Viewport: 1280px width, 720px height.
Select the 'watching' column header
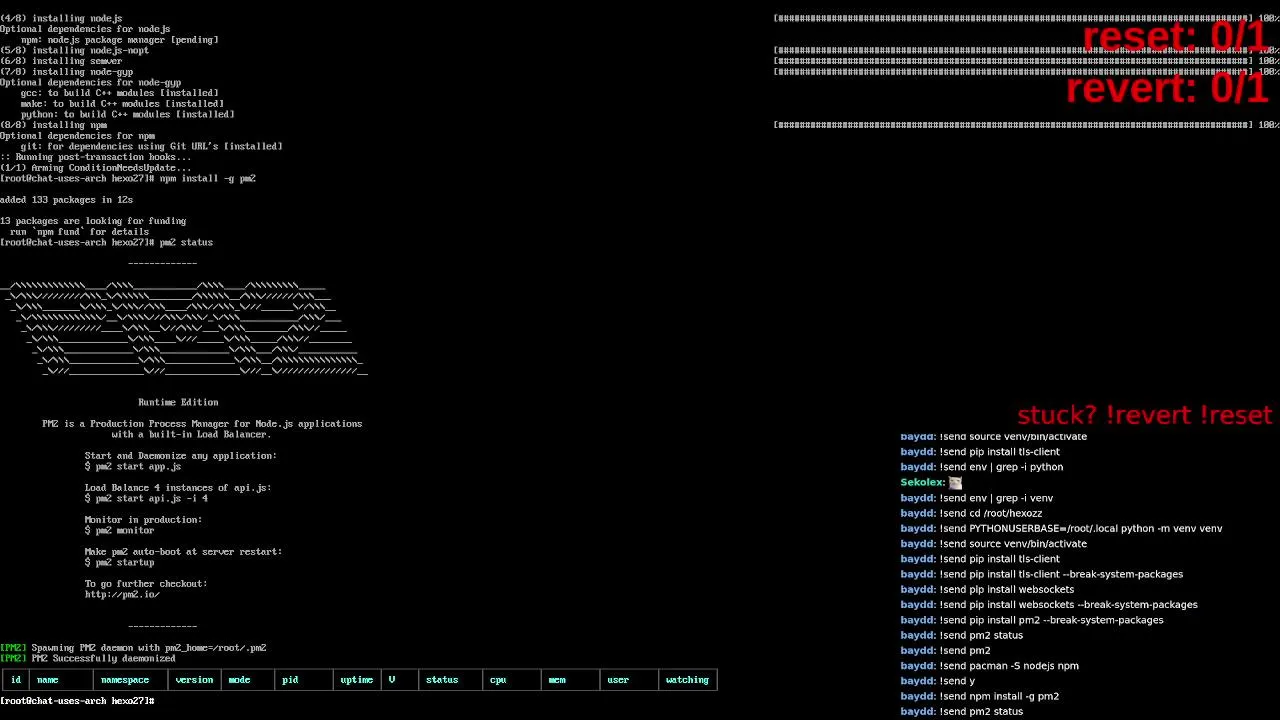(x=687, y=680)
